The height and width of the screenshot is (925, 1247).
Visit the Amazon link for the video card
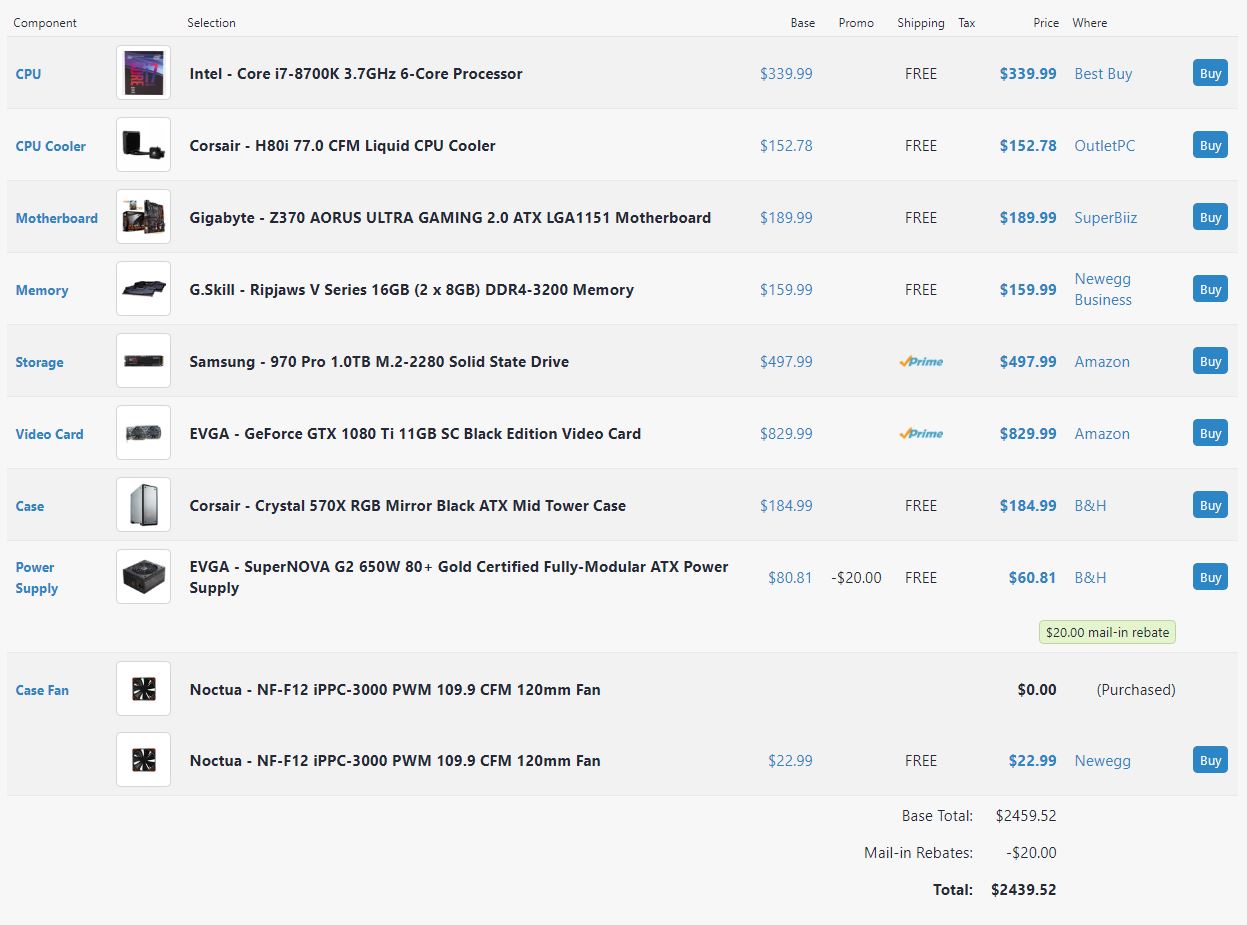(x=1102, y=433)
